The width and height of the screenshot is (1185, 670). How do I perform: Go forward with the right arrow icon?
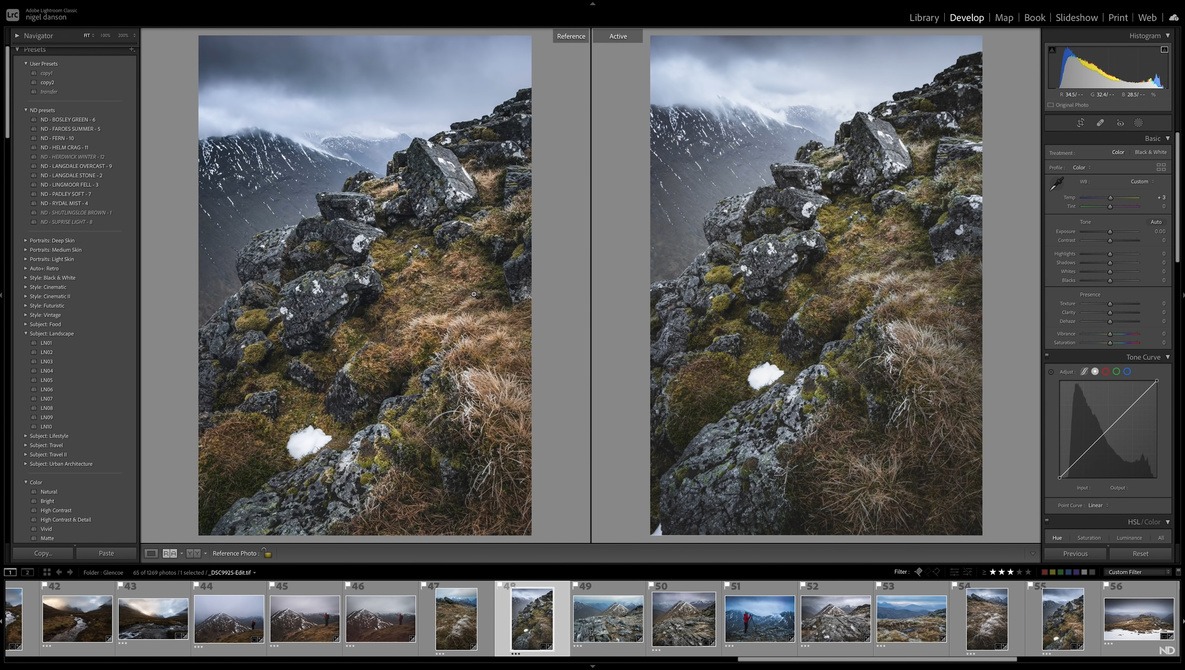click(x=70, y=573)
